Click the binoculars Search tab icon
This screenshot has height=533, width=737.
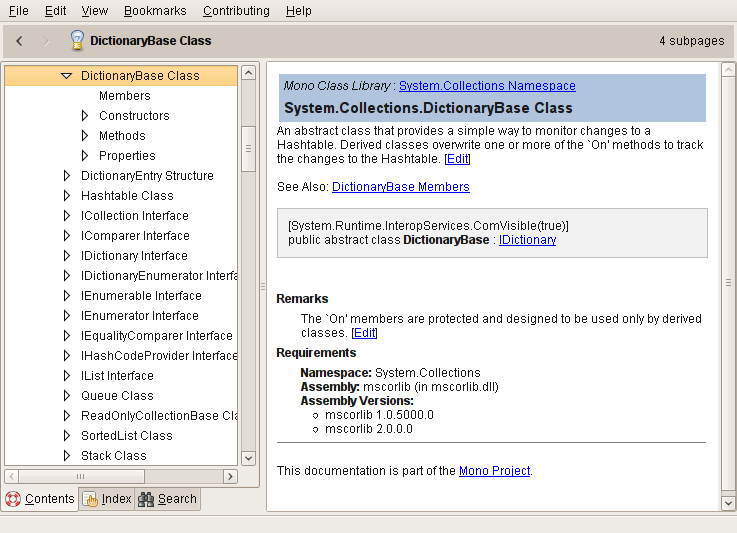[145, 499]
